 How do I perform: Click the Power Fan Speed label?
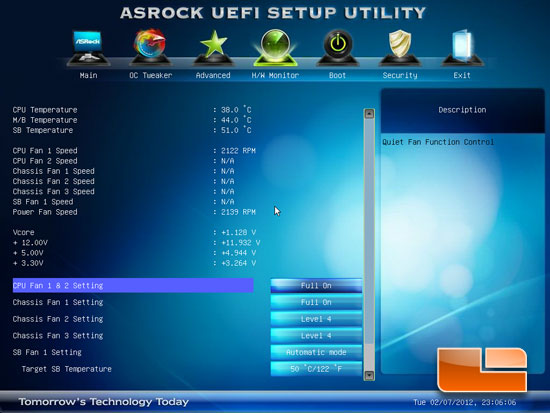tap(45, 212)
